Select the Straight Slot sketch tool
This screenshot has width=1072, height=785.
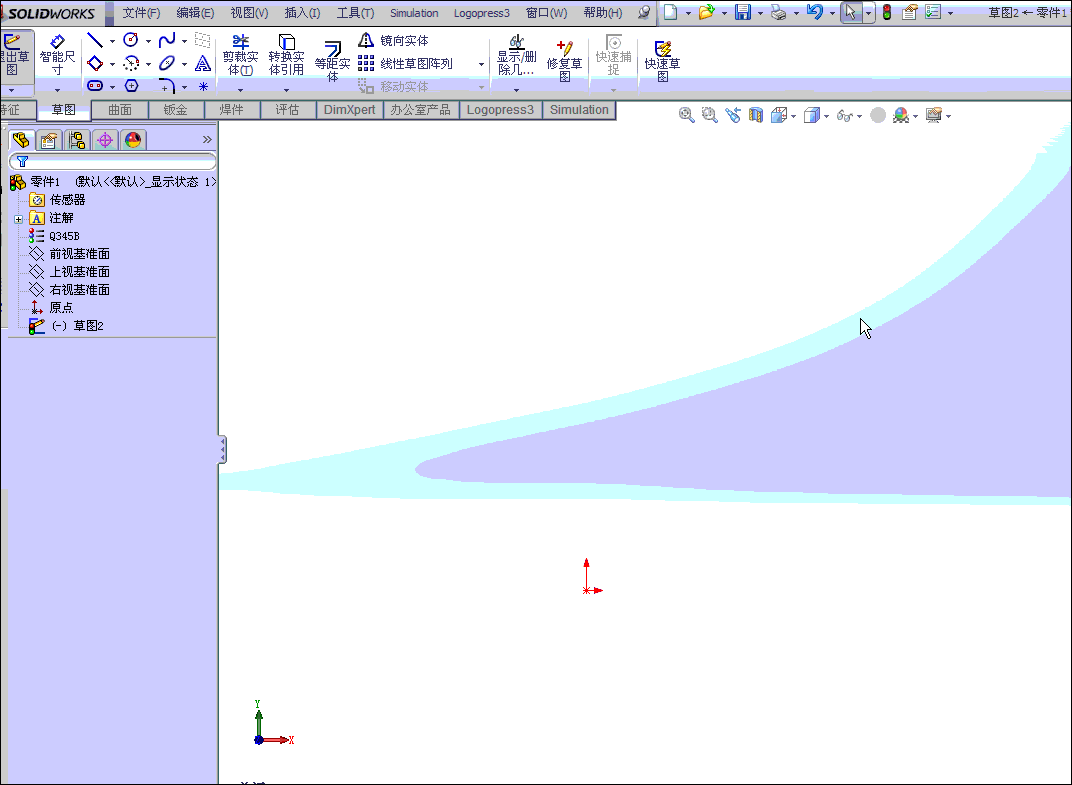pos(95,86)
